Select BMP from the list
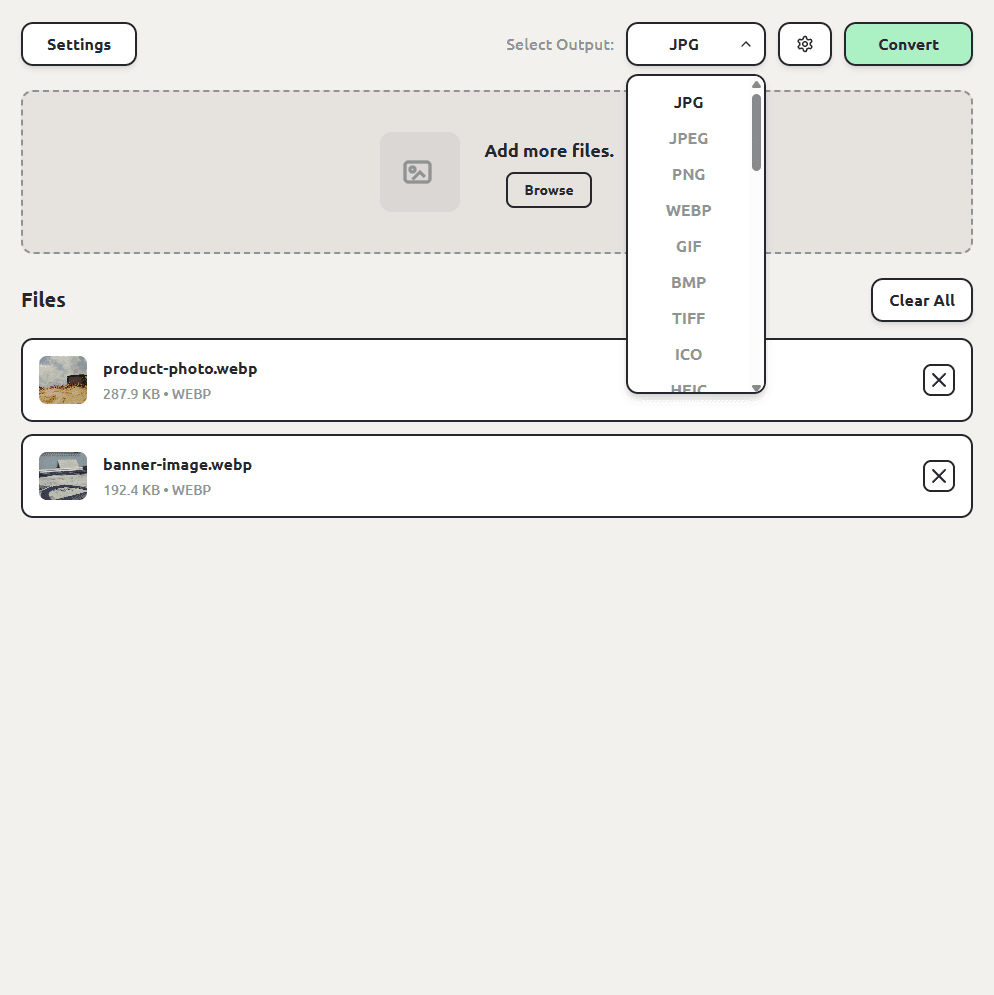Image resolution: width=994 pixels, height=995 pixels. [688, 282]
